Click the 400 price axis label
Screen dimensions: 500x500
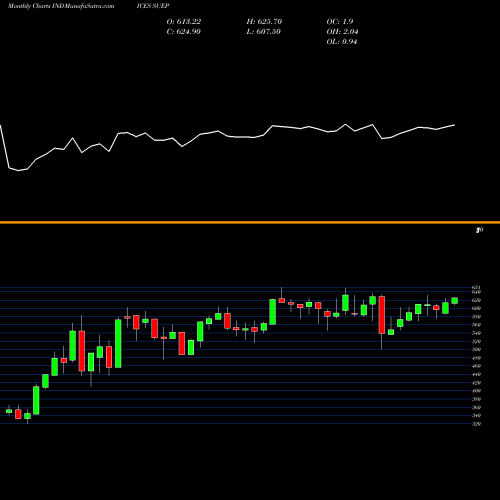point(476,391)
